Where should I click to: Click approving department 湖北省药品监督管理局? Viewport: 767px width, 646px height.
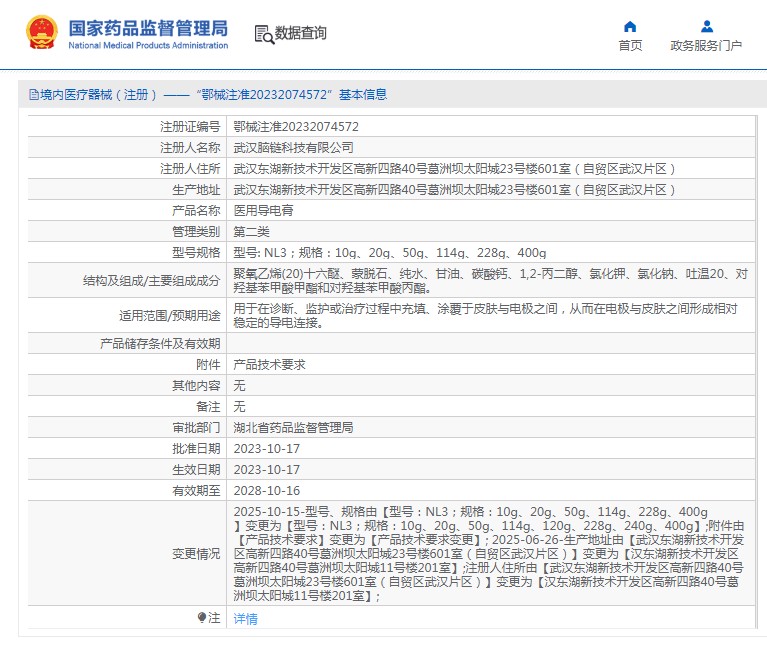pyautogui.click(x=293, y=428)
